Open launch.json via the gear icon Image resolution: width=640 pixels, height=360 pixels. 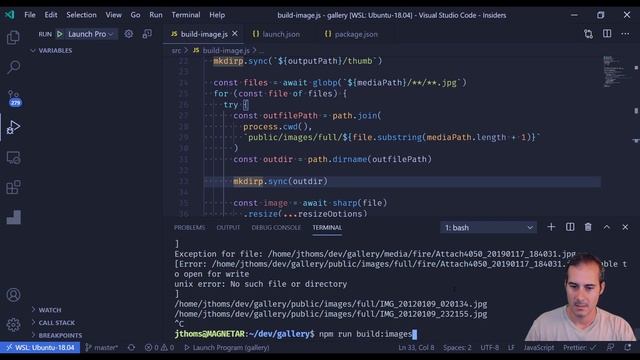(x=129, y=34)
